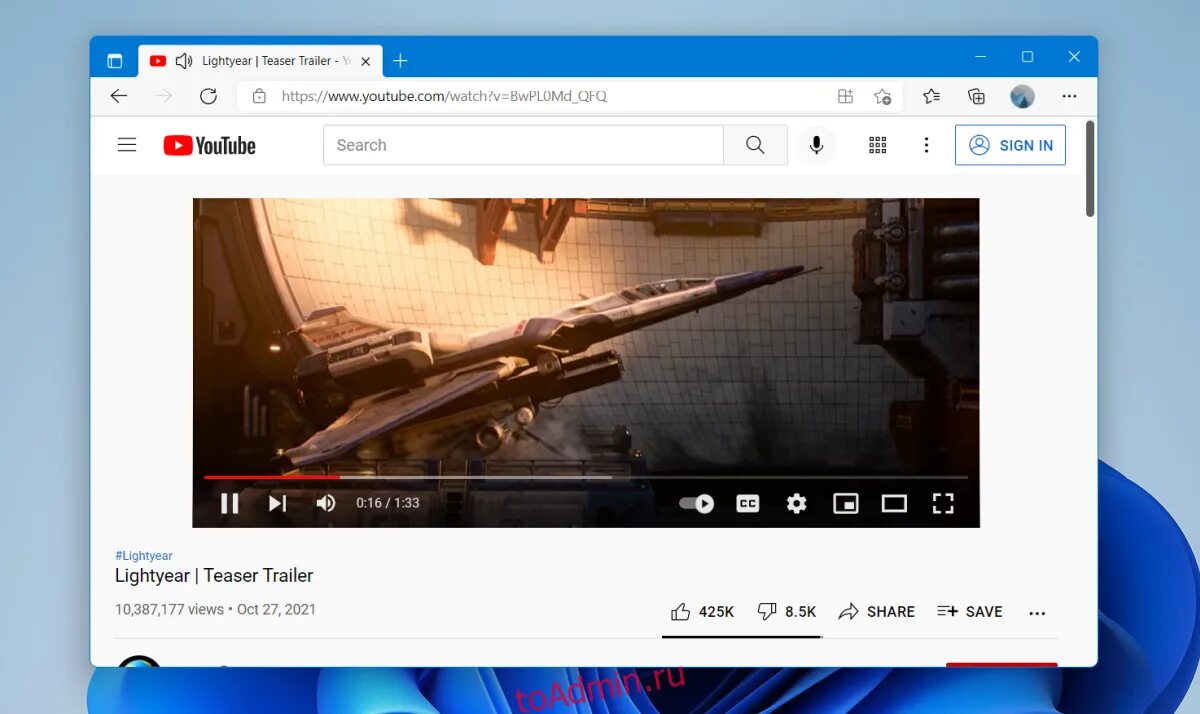The width and height of the screenshot is (1200, 714).
Task: Mute the video volume speaker icon
Action: 325,503
